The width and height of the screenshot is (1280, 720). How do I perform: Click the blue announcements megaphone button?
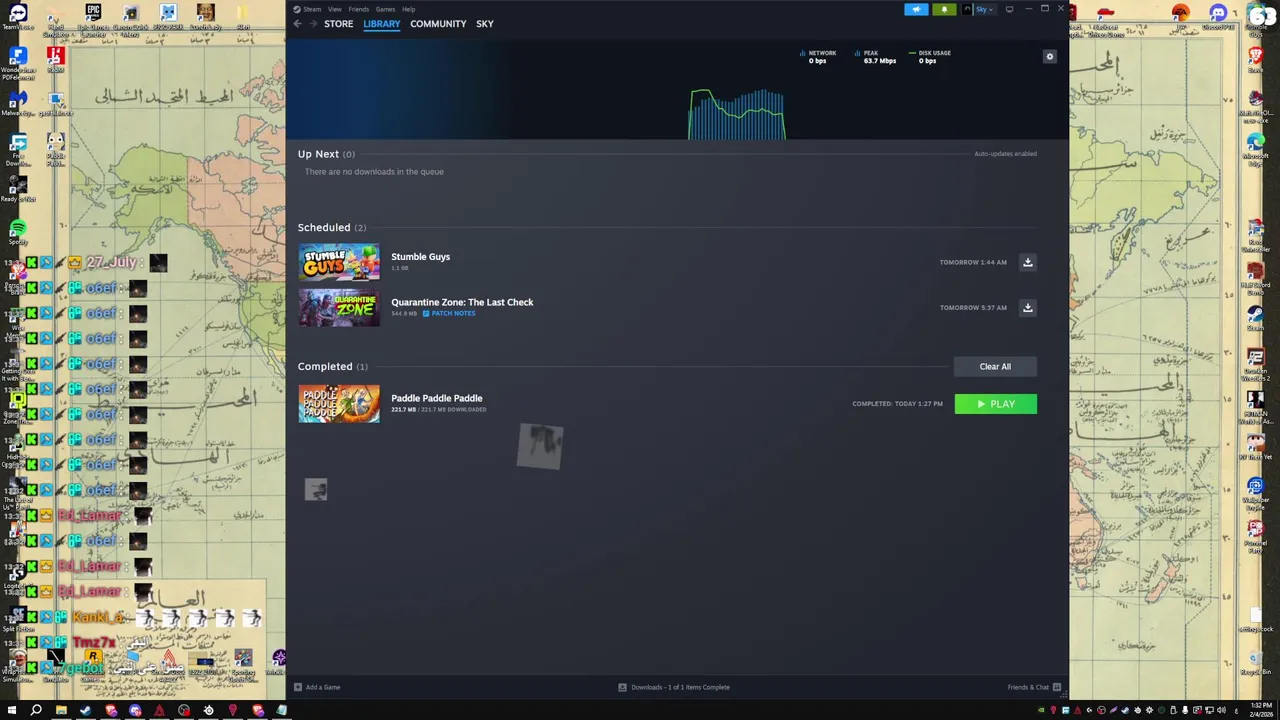click(x=916, y=9)
